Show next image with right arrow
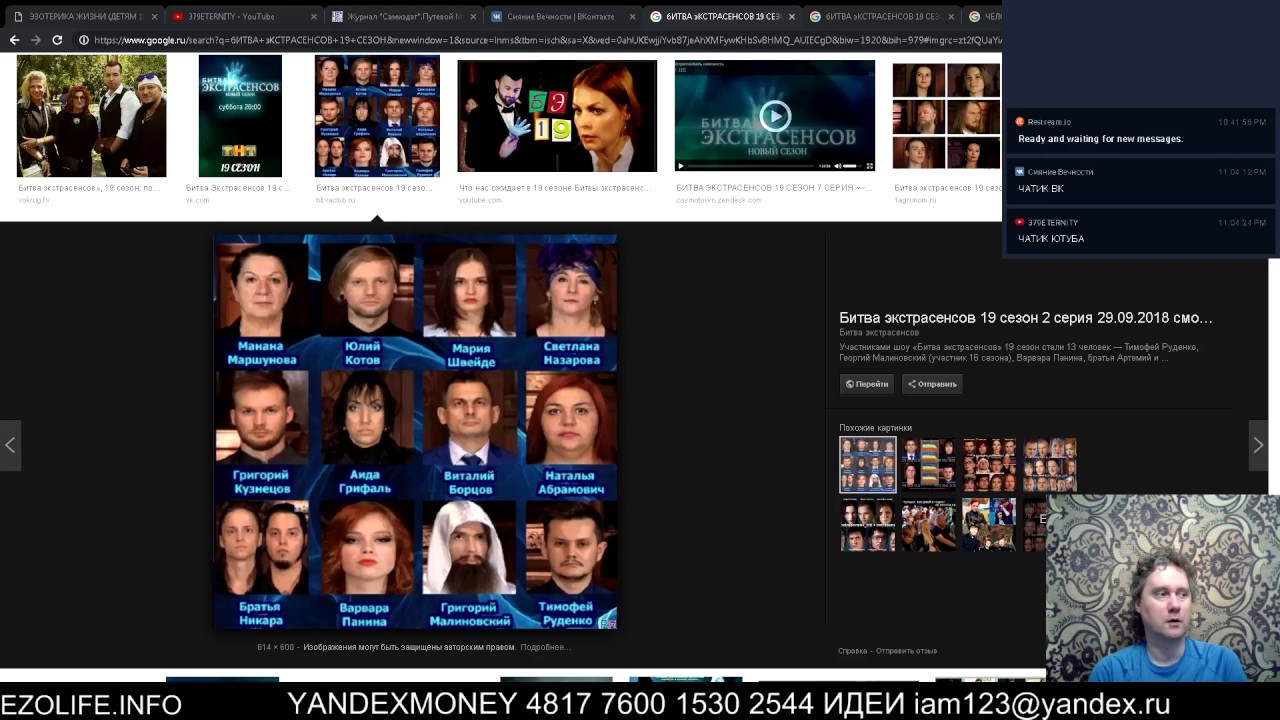The image size is (1280, 720). coord(1258,445)
